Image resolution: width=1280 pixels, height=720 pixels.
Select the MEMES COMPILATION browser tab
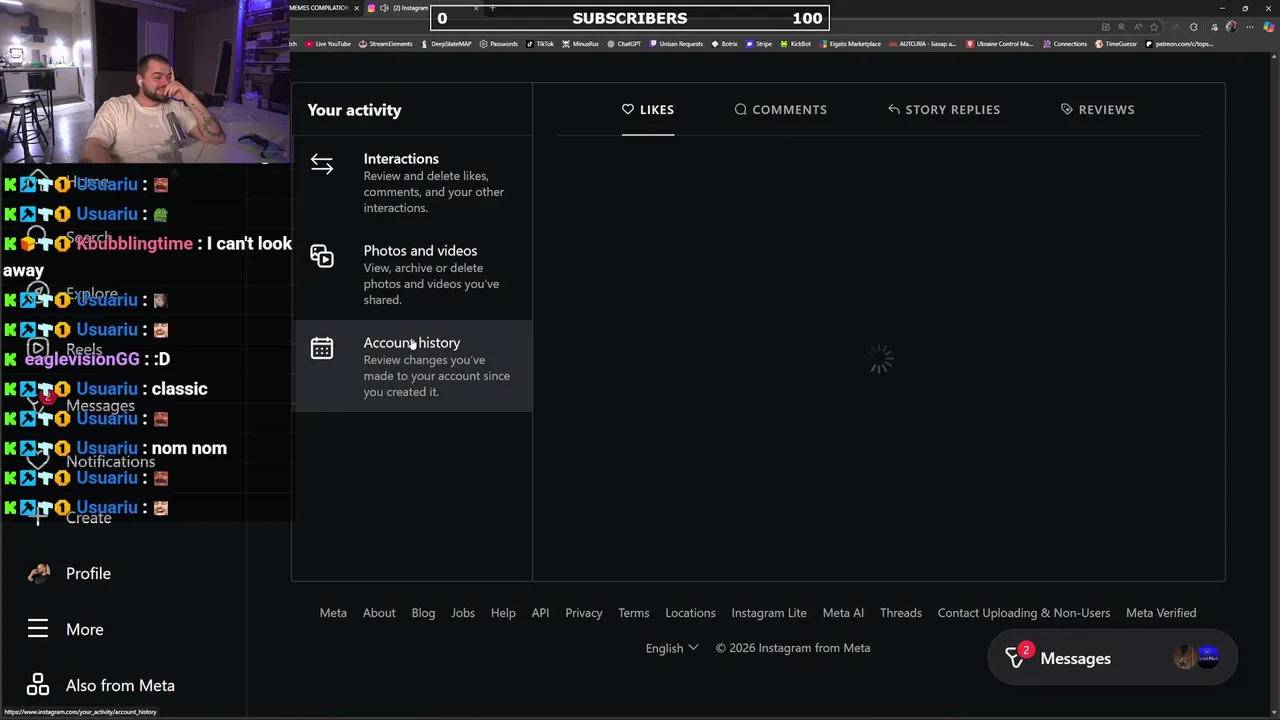(x=324, y=8)
